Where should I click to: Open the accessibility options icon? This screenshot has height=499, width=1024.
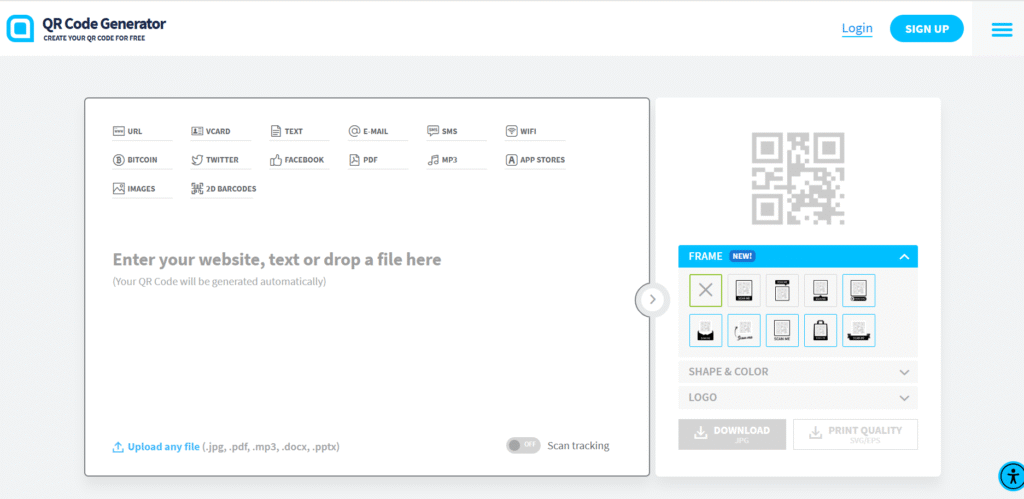click(x=1012, y=476)
